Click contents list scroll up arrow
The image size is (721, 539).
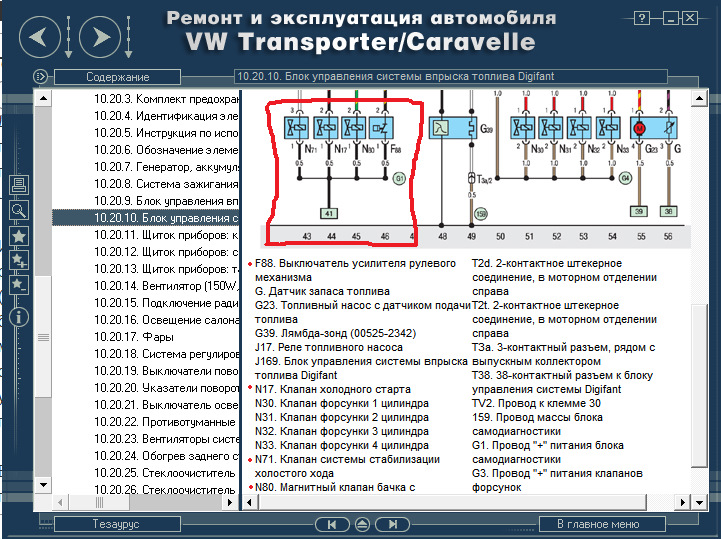click(43, 98)
